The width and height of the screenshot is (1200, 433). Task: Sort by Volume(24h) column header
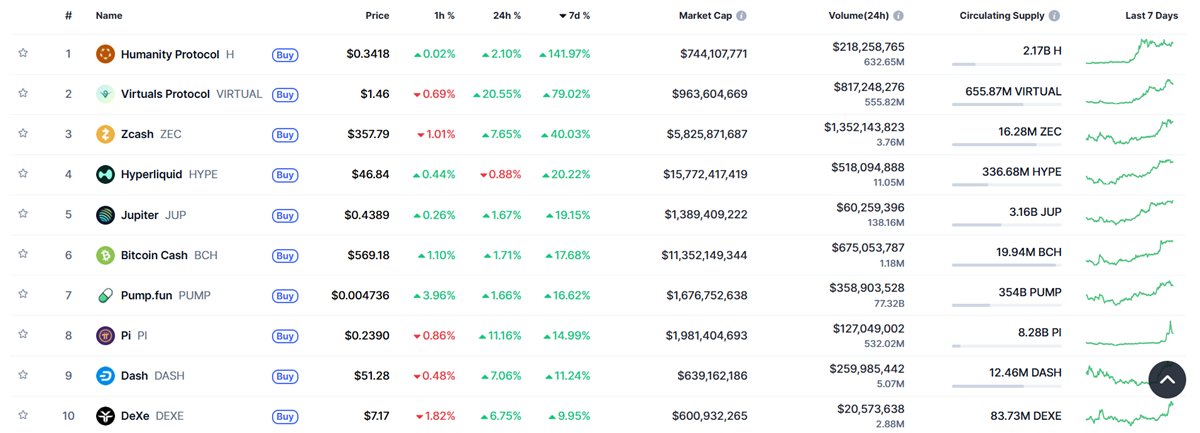pos(858,16)
